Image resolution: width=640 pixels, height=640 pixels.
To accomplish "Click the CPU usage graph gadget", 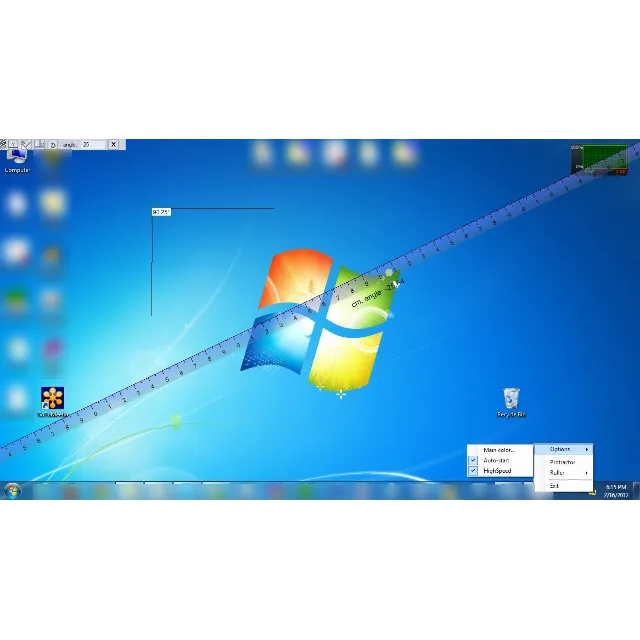I will [599, 159].
